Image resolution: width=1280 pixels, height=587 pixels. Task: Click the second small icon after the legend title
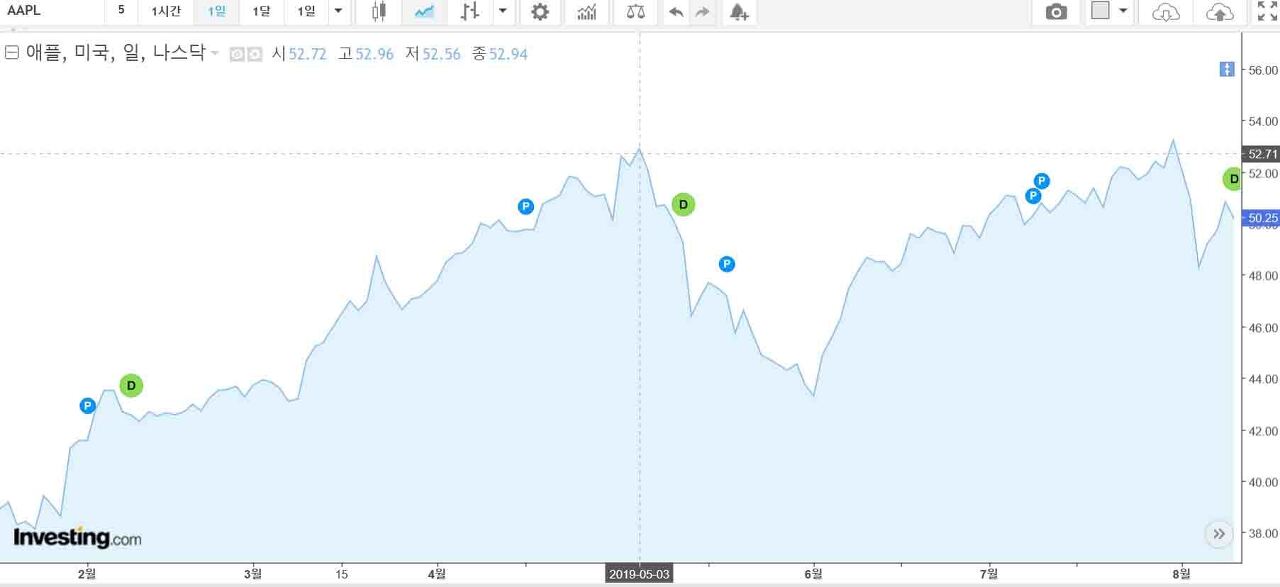coord(254,54)
